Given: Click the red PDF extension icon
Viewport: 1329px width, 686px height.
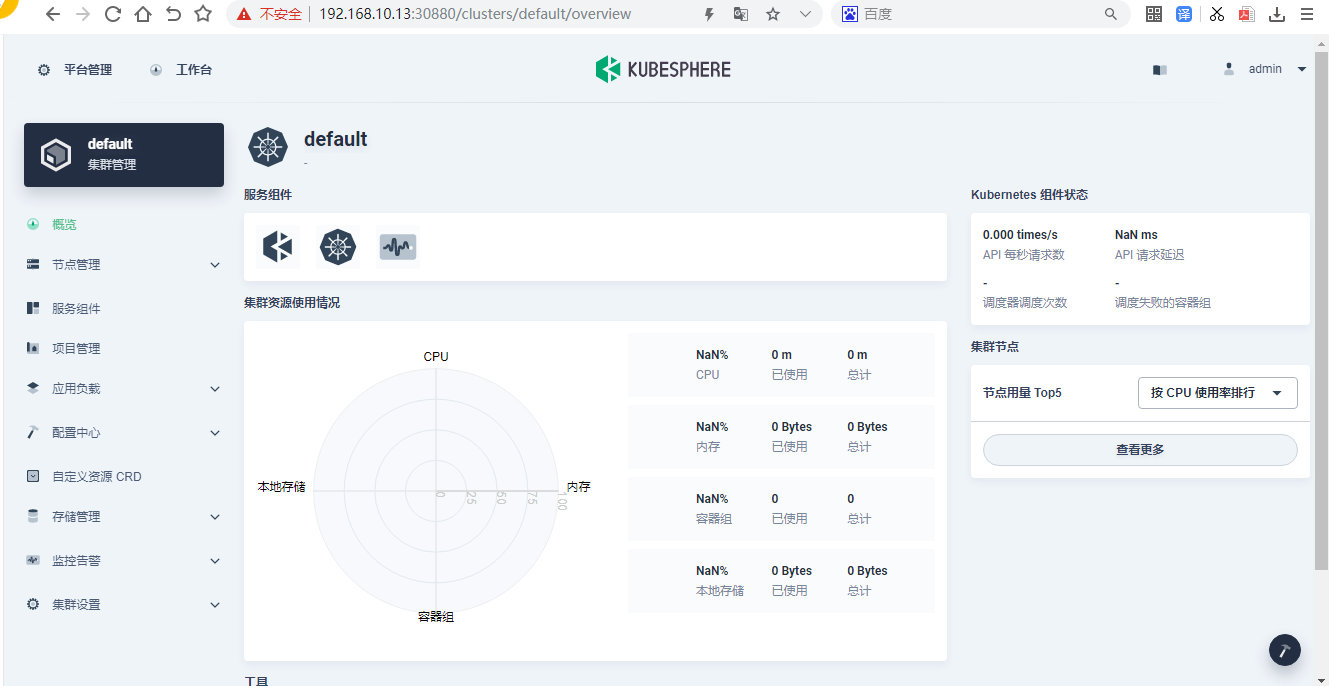Looking at the screenshot, I should pyautogui.click(x=1247, y=14).
